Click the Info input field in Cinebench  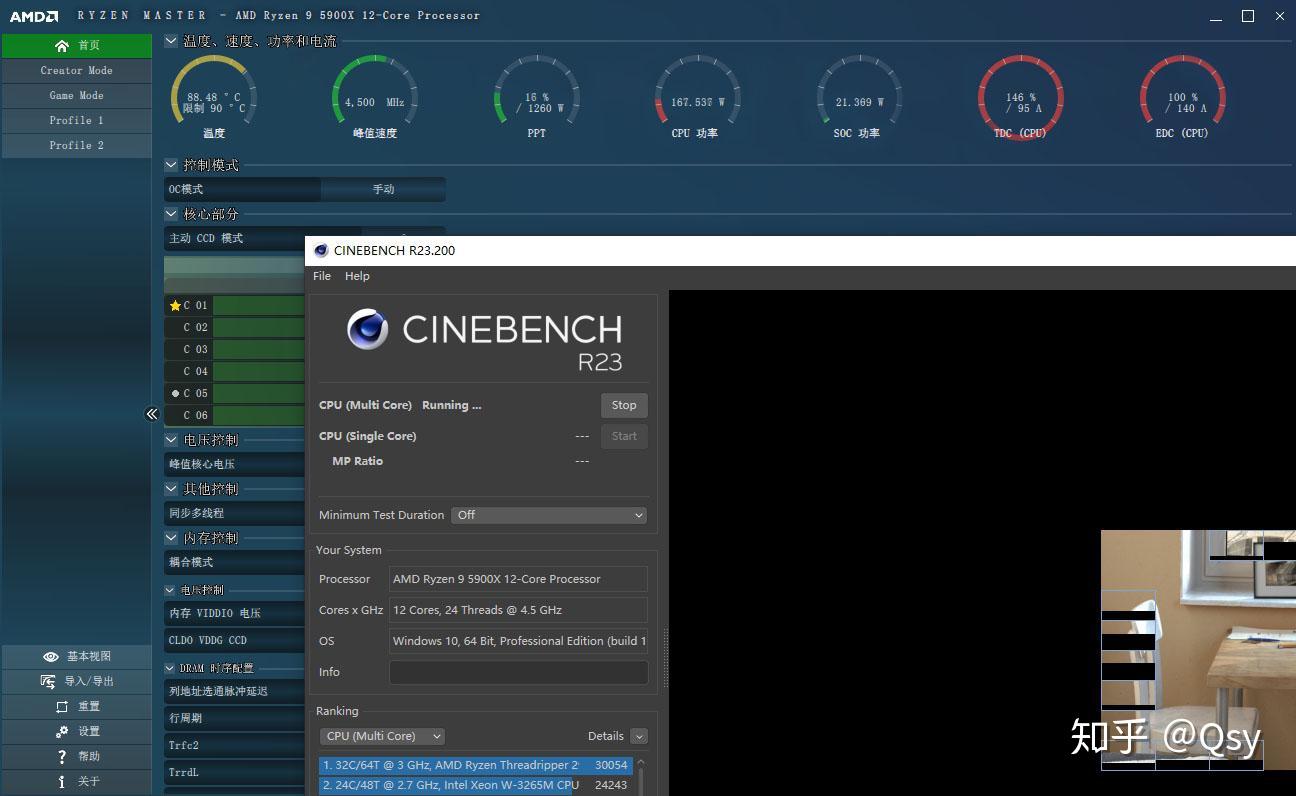518,672
